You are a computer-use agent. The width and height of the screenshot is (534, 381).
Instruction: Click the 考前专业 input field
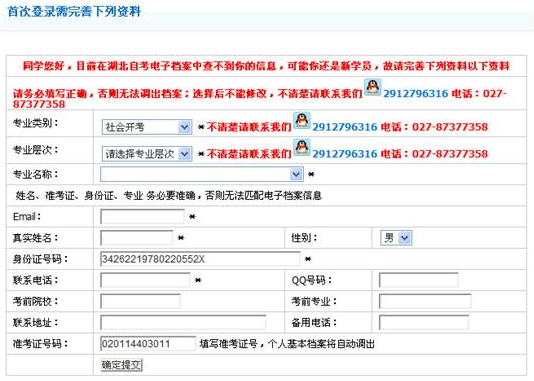pos(425,301)
